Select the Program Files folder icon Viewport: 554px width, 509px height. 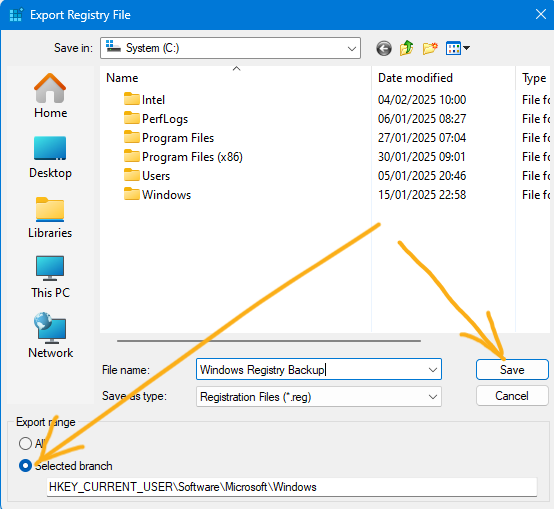pos(132,137)
